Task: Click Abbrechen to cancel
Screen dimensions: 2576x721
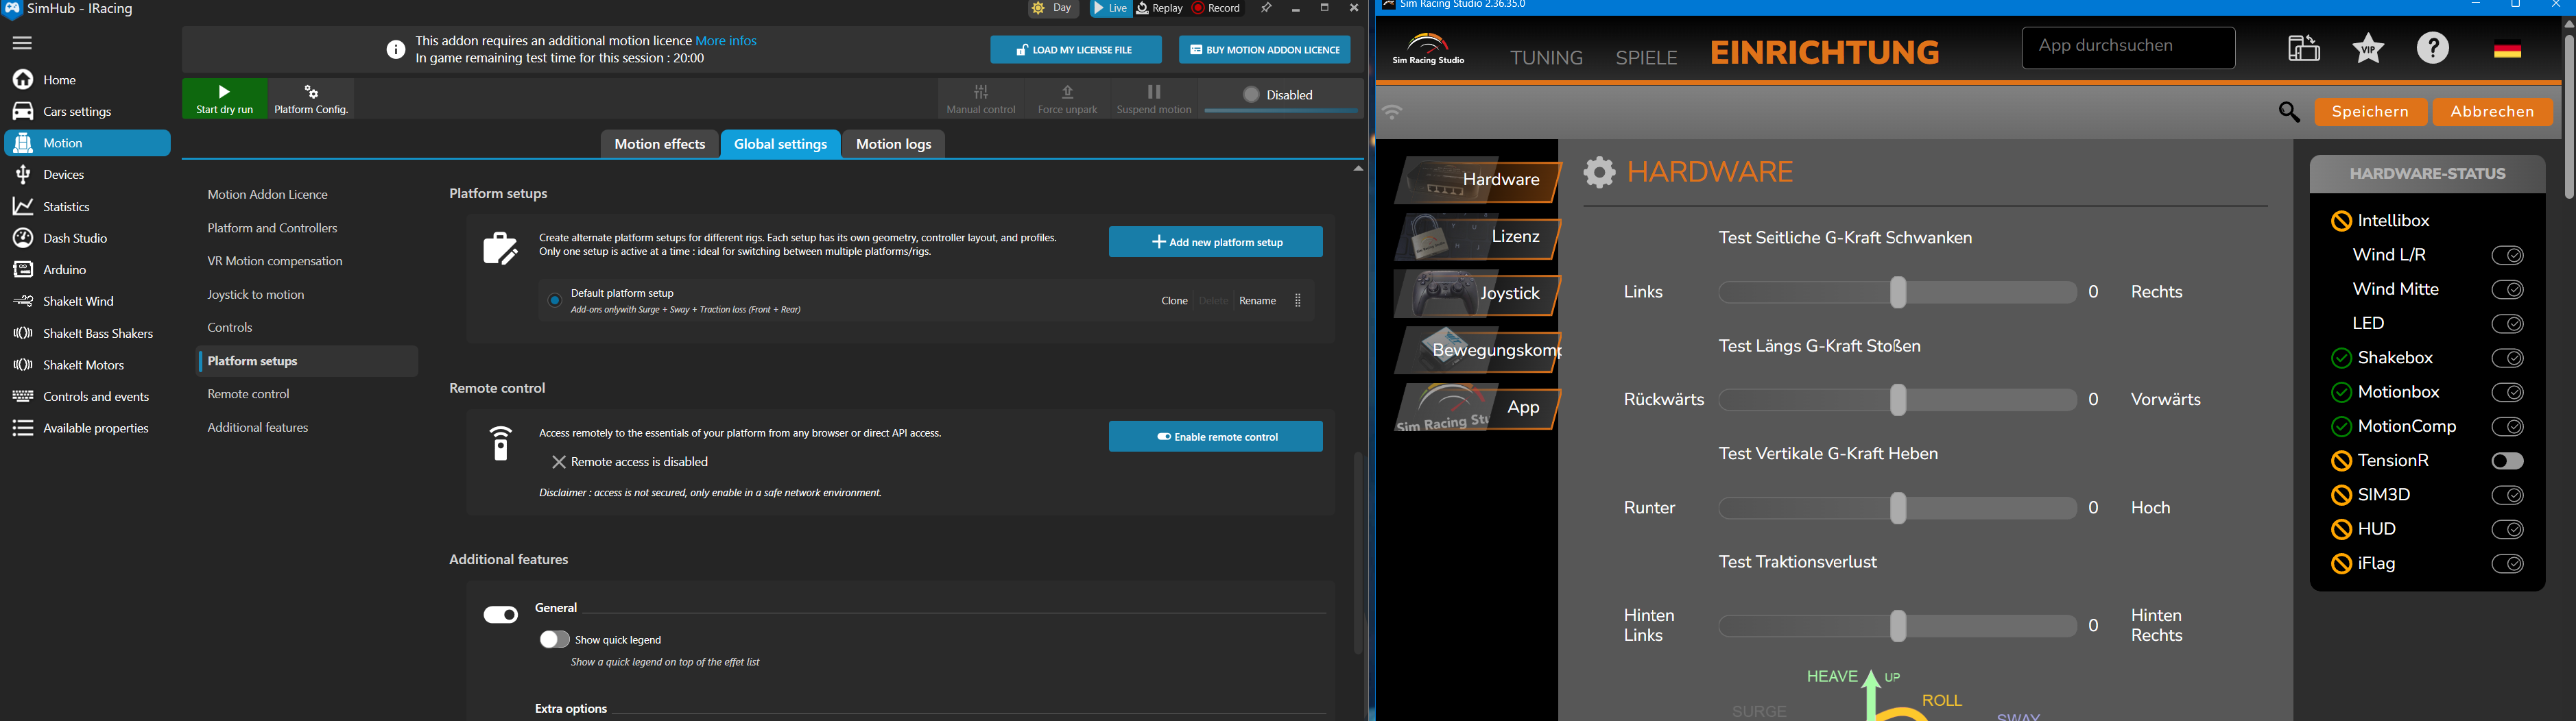Action: coord(2492,113)
